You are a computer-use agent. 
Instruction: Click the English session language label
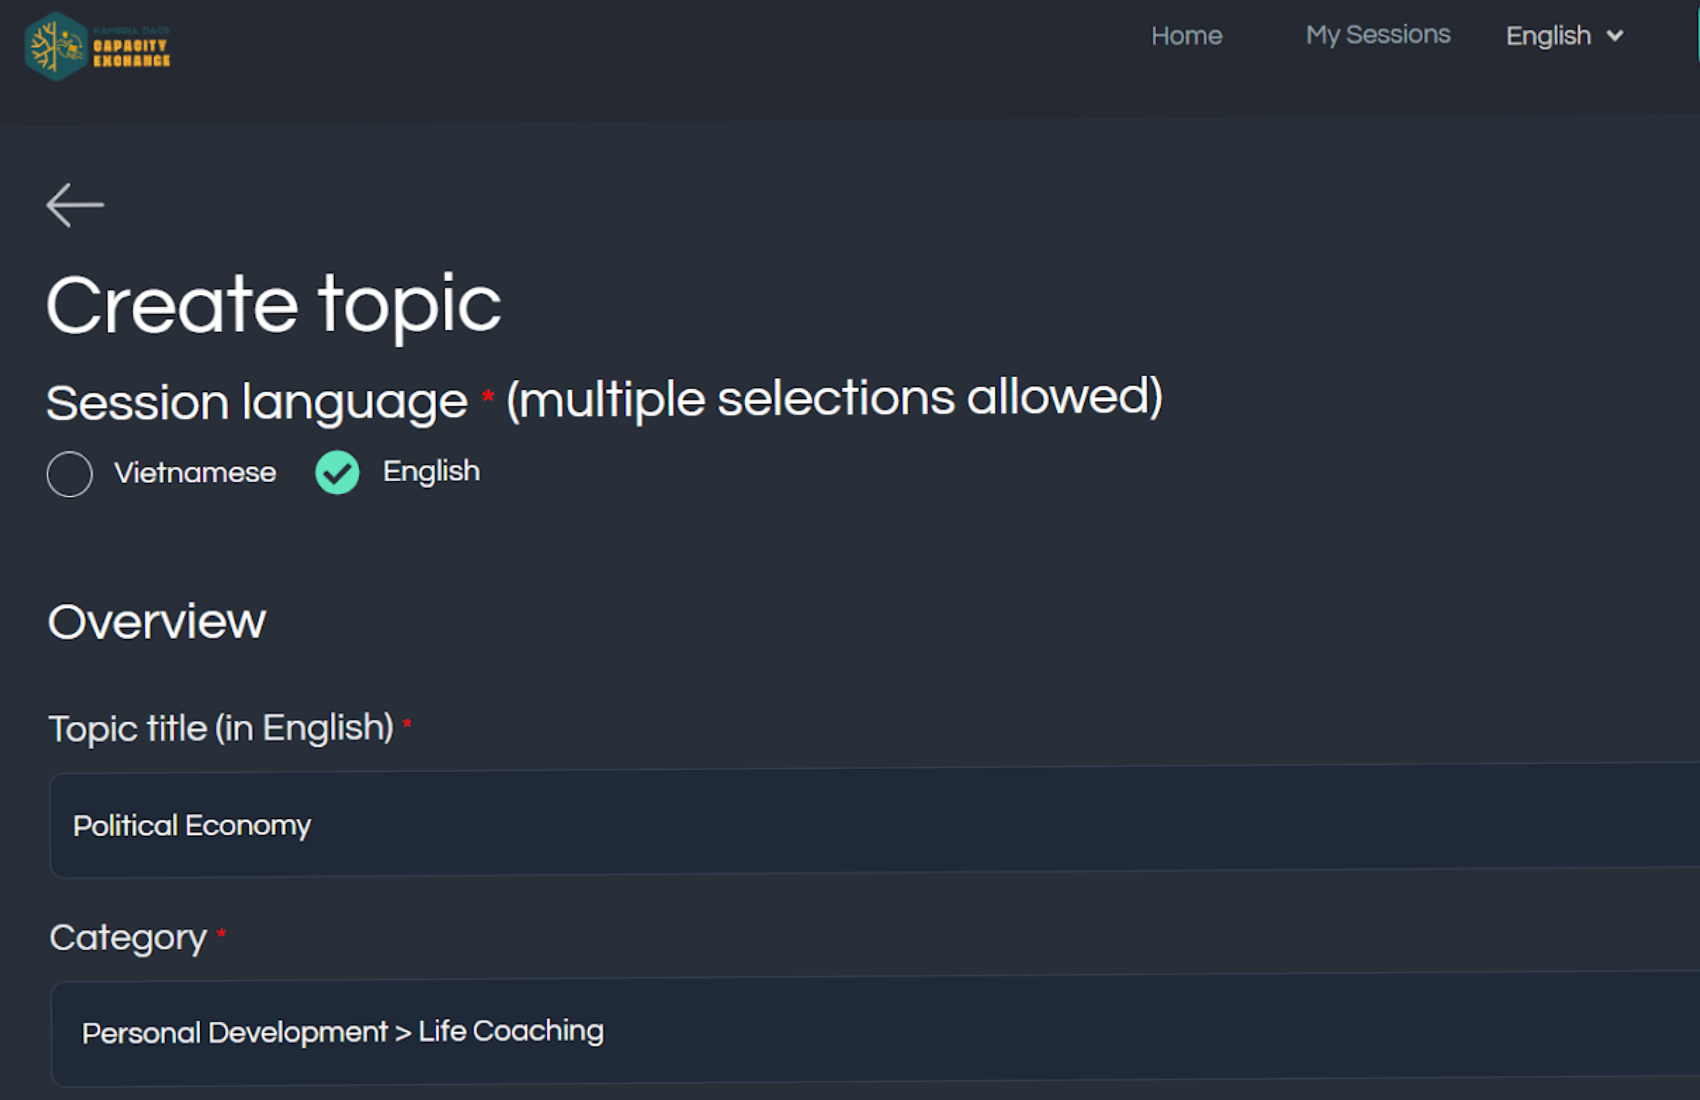tap(431, 472)
